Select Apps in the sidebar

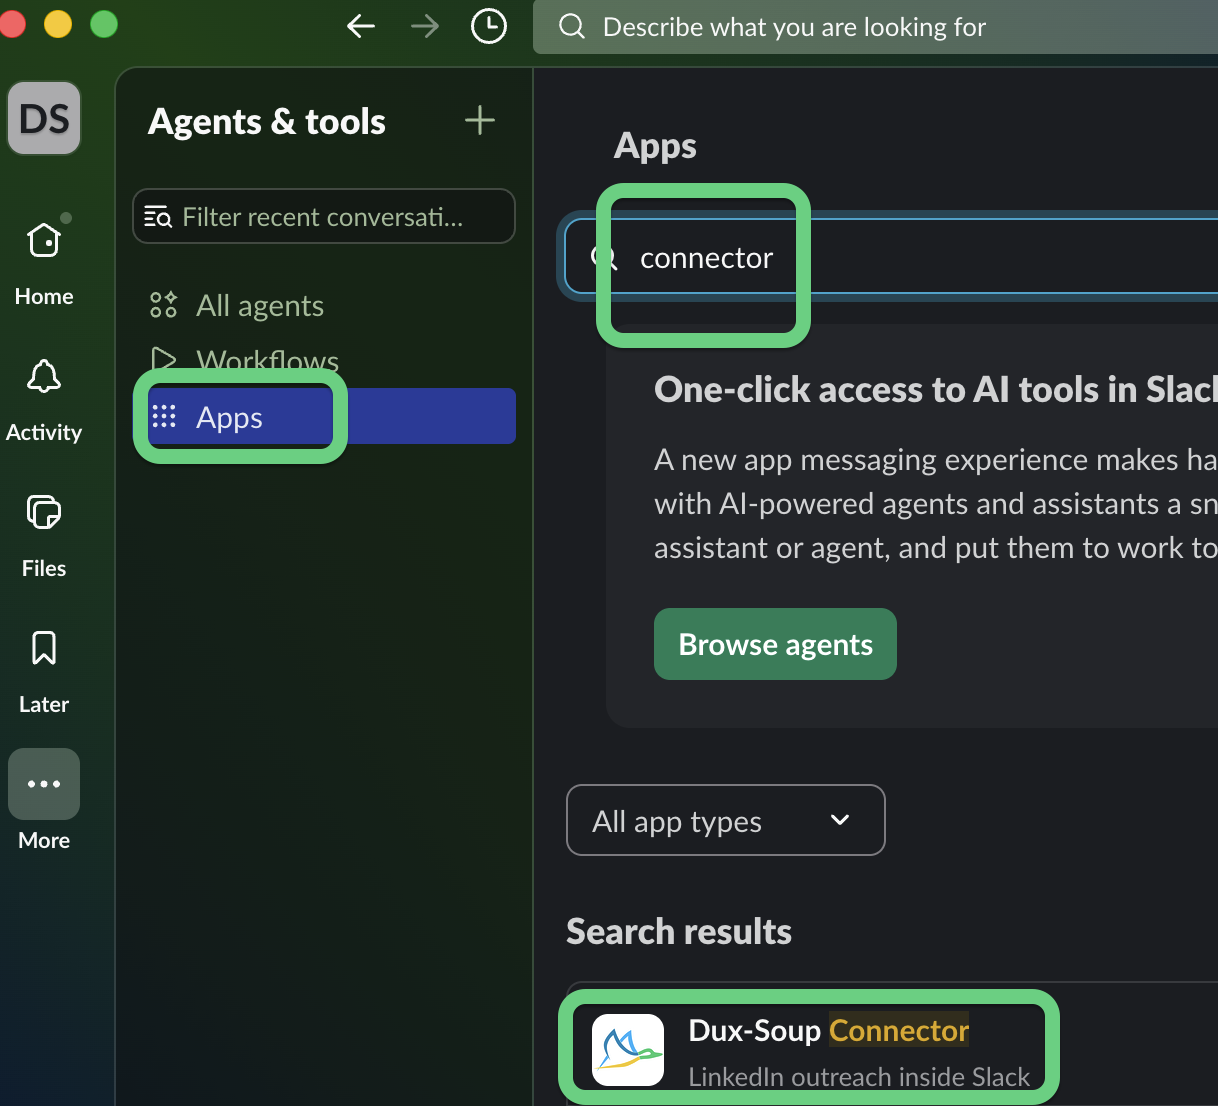coord(324,416)
